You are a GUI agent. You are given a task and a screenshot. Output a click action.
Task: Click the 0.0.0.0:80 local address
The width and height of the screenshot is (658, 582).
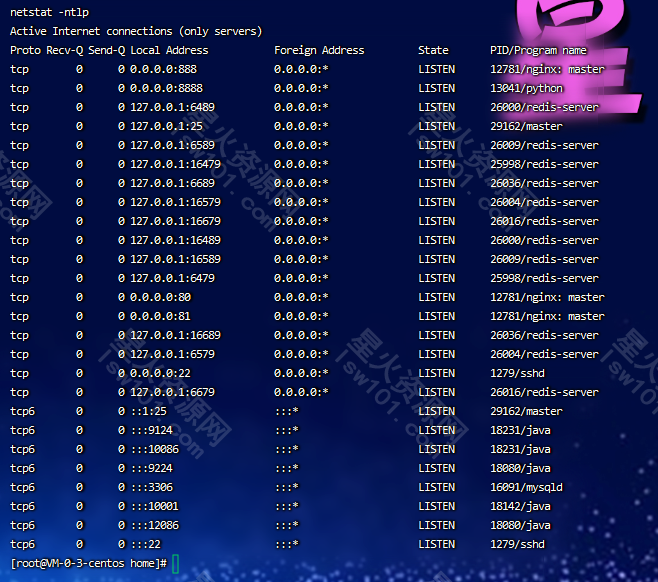pyautogui.click(x=160, y=297)
